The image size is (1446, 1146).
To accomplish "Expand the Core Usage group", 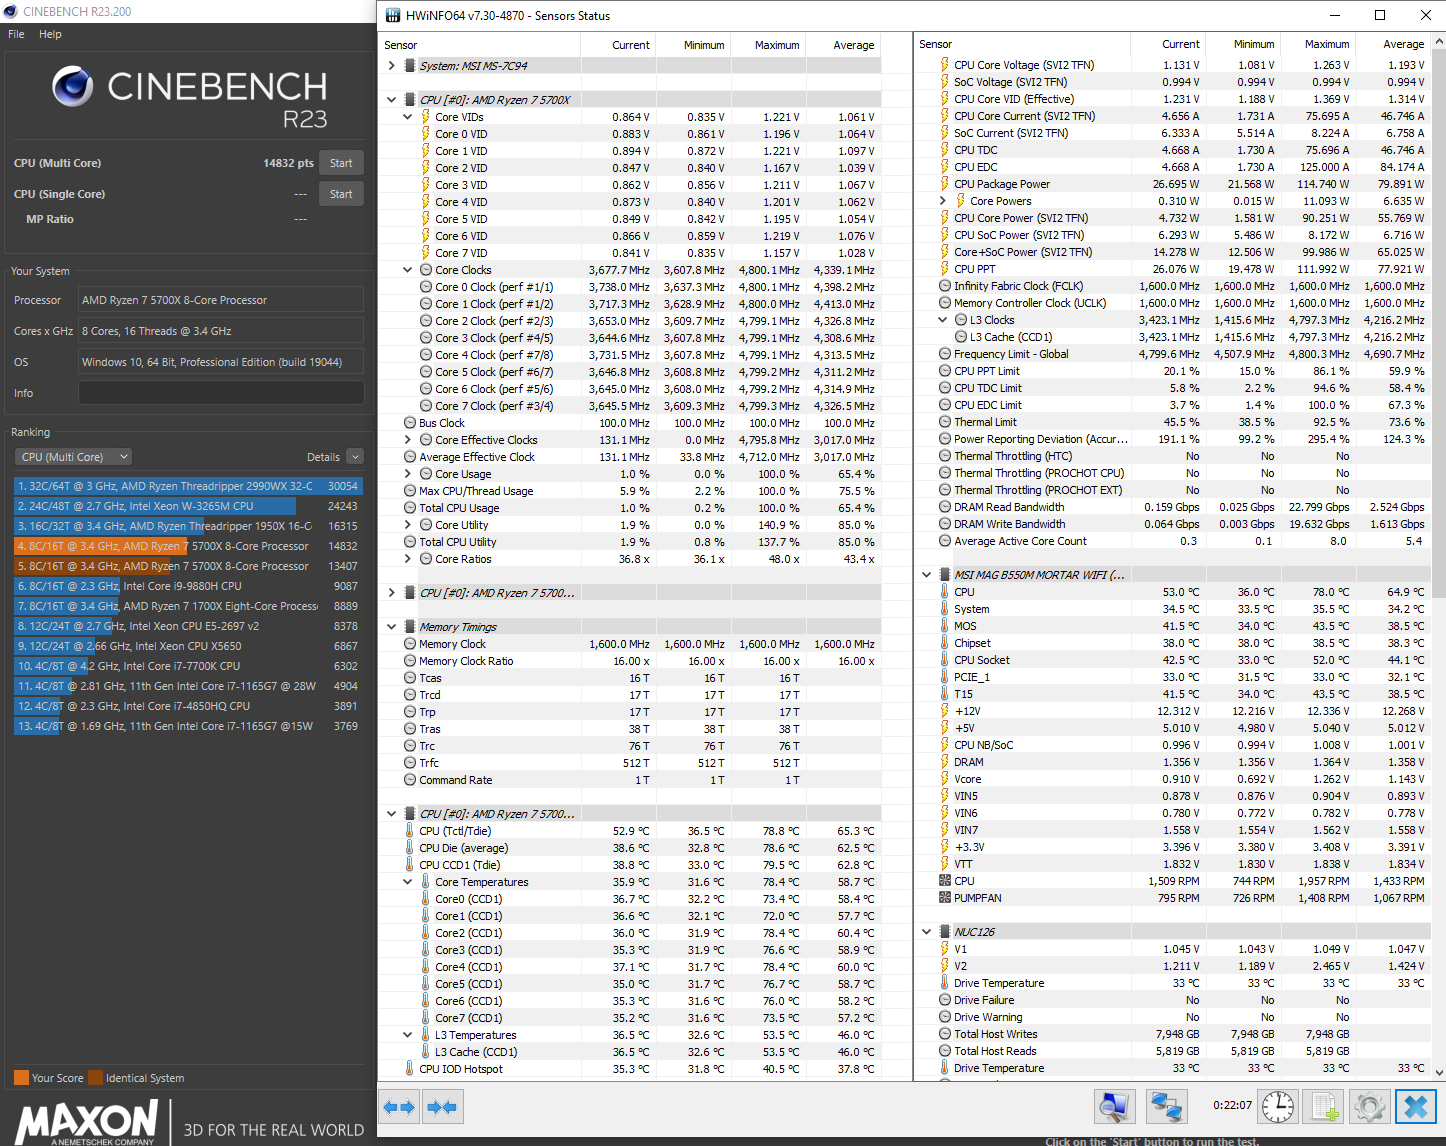I will point(408,474).
